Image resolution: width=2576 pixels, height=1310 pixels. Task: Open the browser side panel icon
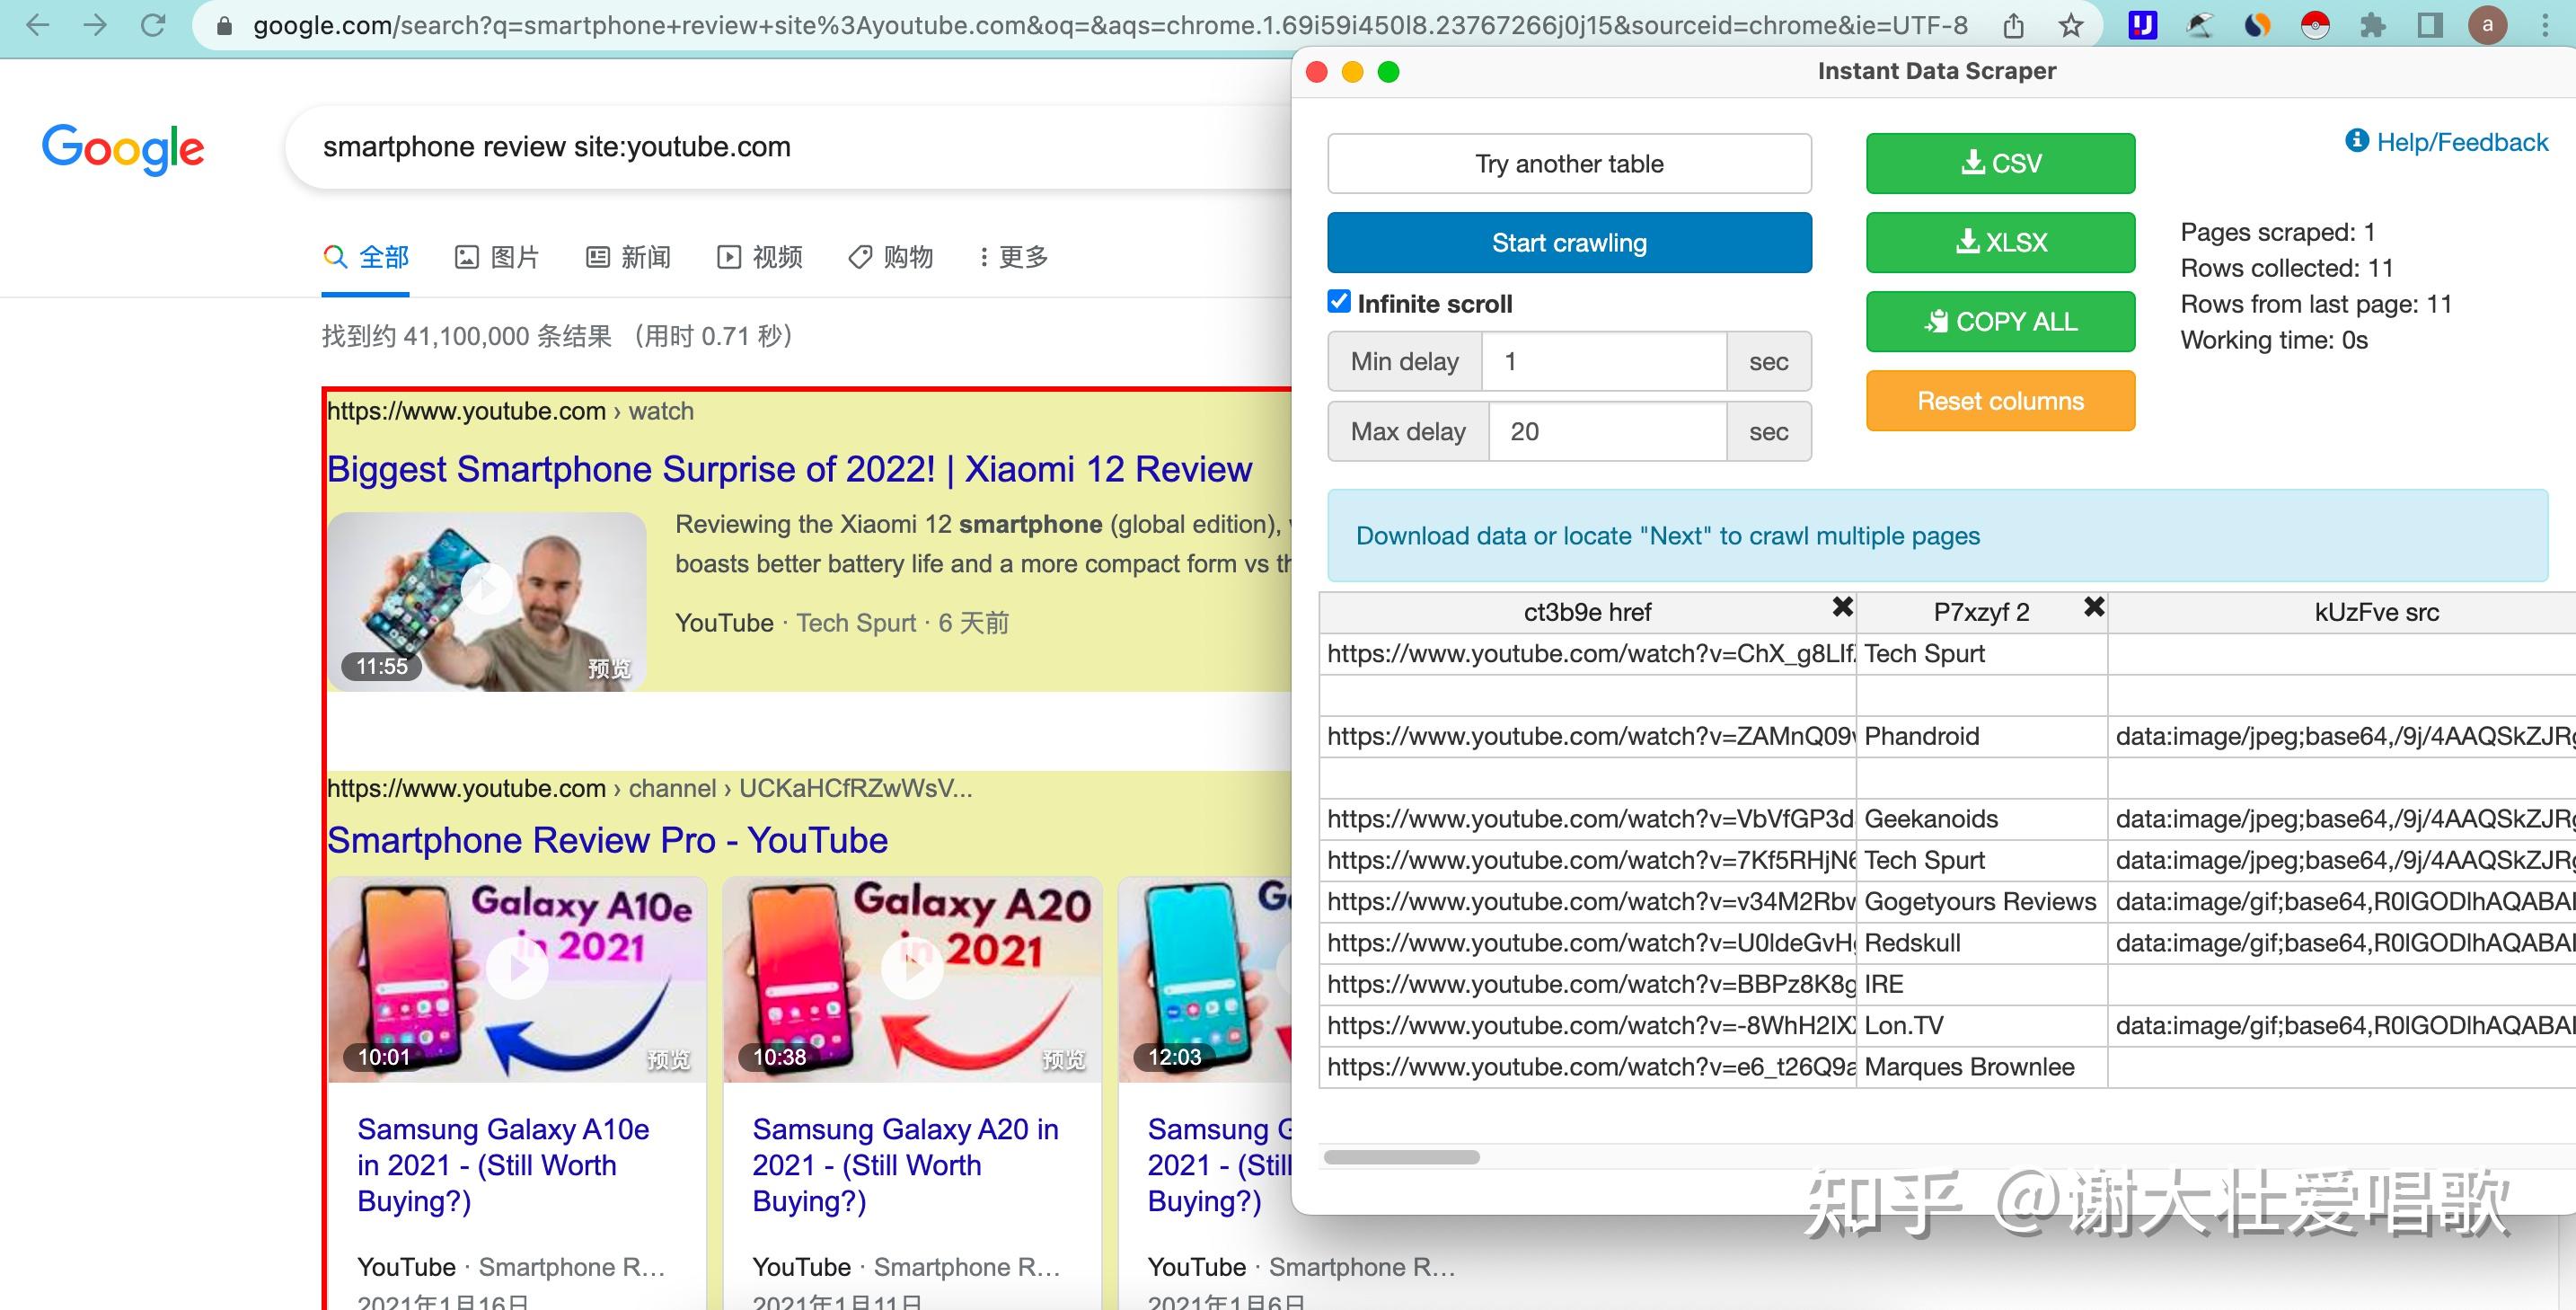2430,26
